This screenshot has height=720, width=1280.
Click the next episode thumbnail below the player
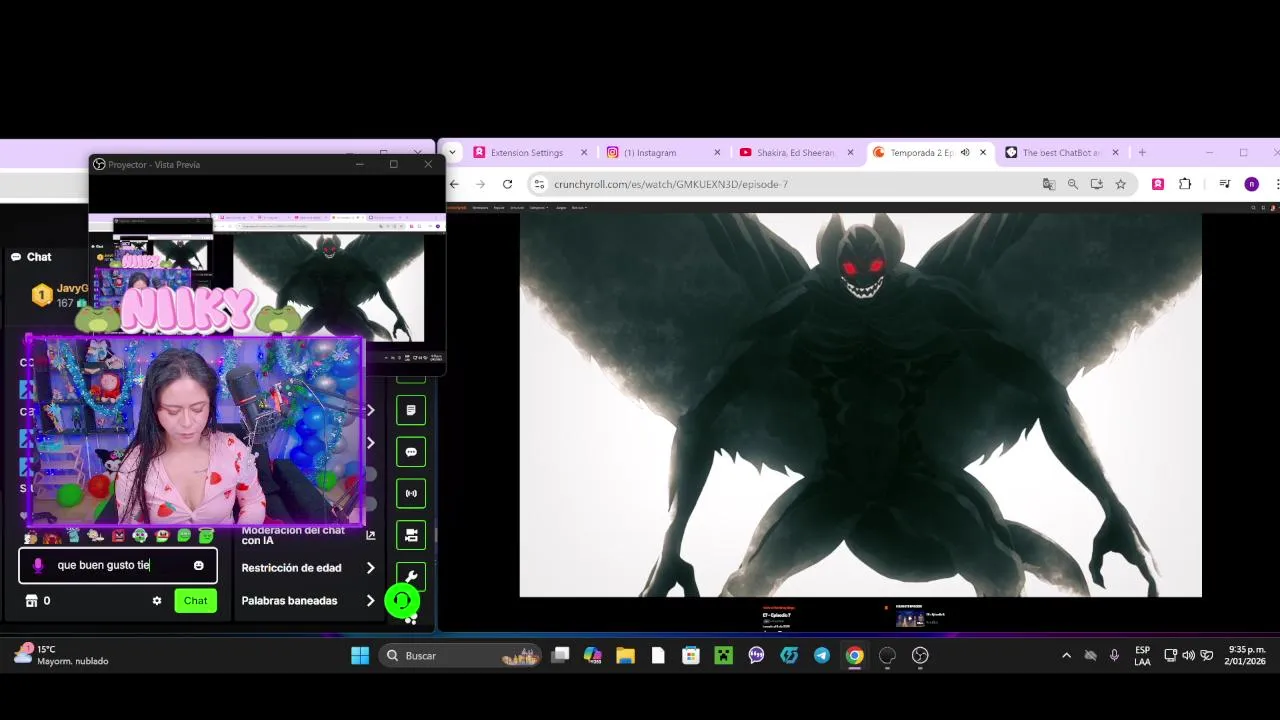coord(910,619)
